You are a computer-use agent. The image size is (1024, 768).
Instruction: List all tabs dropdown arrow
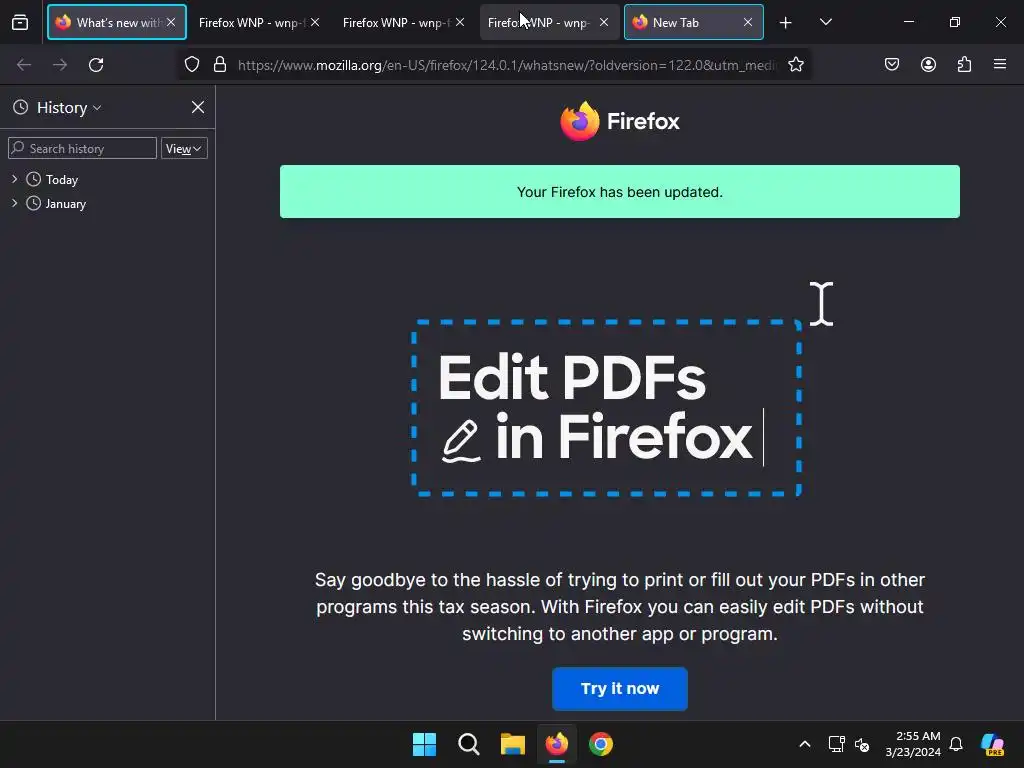click(825, 22)
